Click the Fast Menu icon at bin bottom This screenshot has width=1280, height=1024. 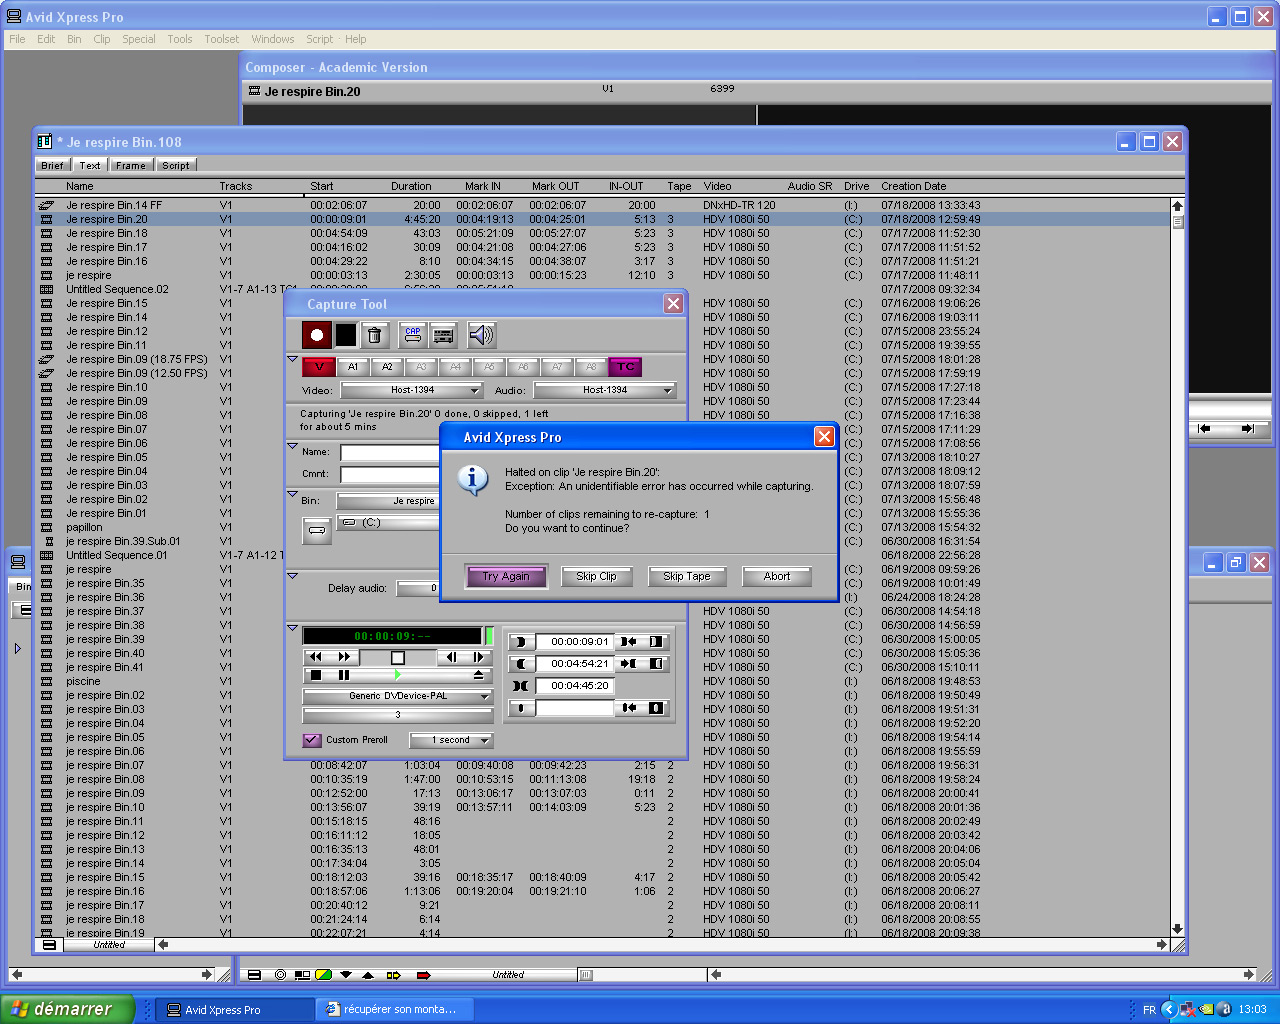[48, 945]
